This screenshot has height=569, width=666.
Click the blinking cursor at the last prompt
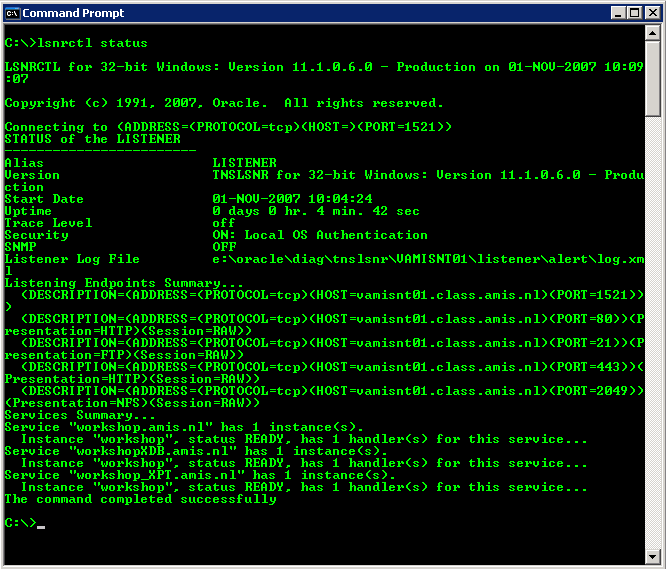tap(41, 526)
